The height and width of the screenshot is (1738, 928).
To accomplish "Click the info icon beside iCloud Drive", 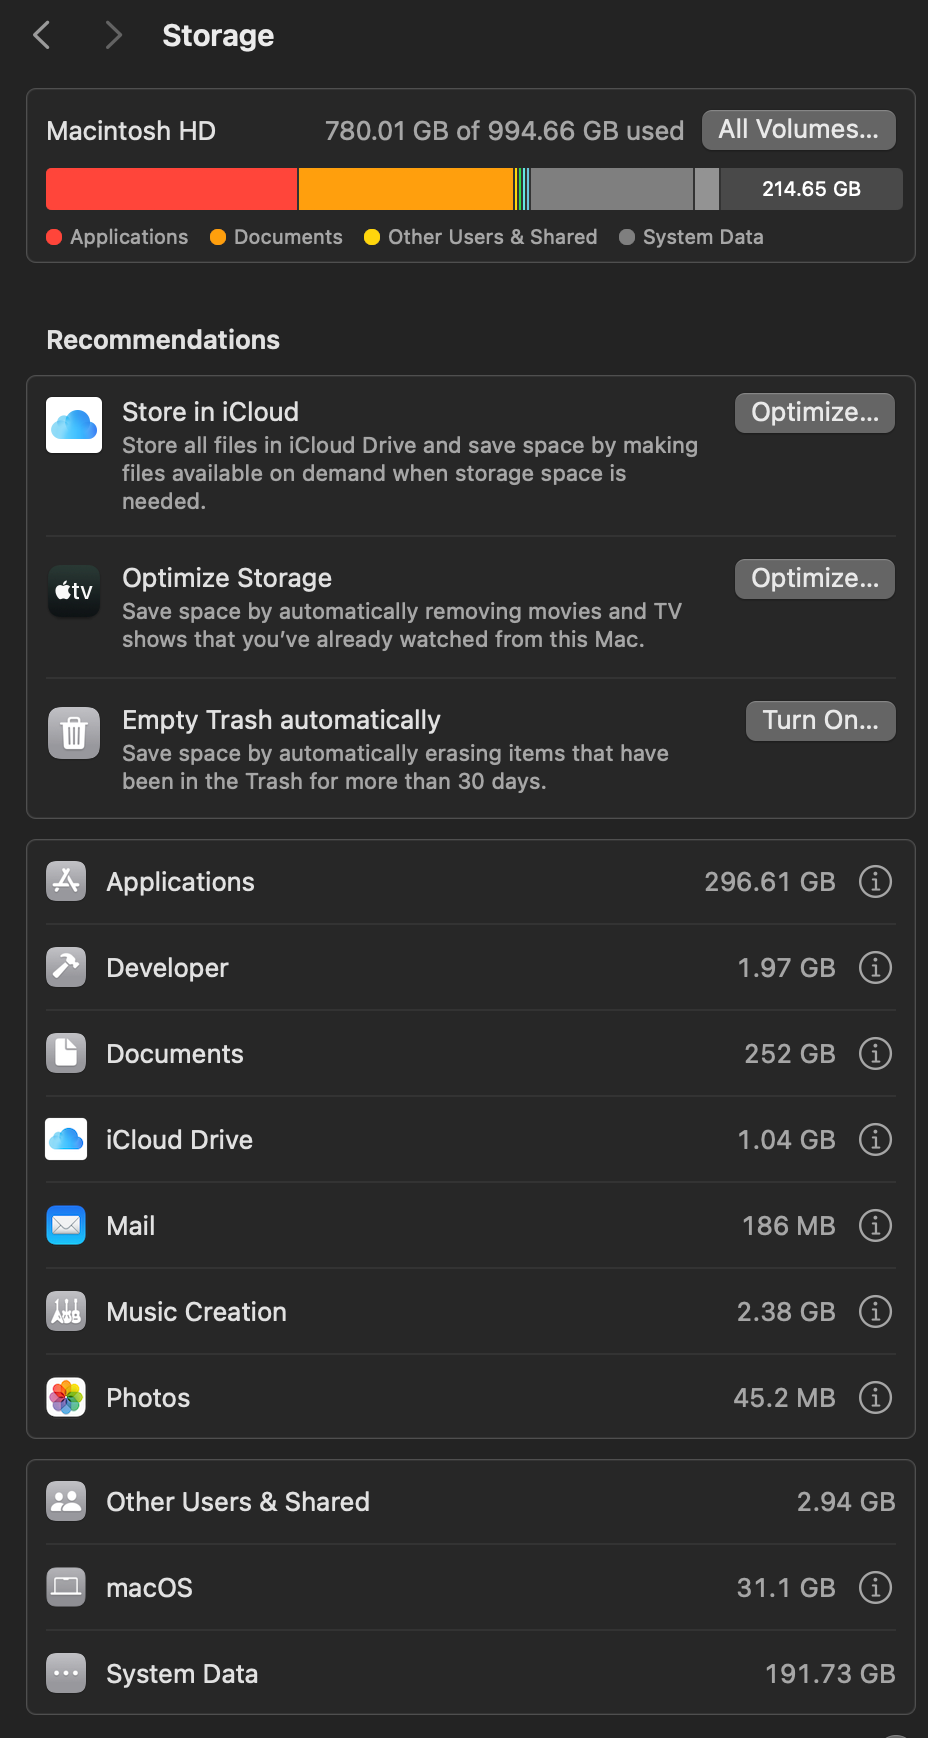I will coord(875,1140).
